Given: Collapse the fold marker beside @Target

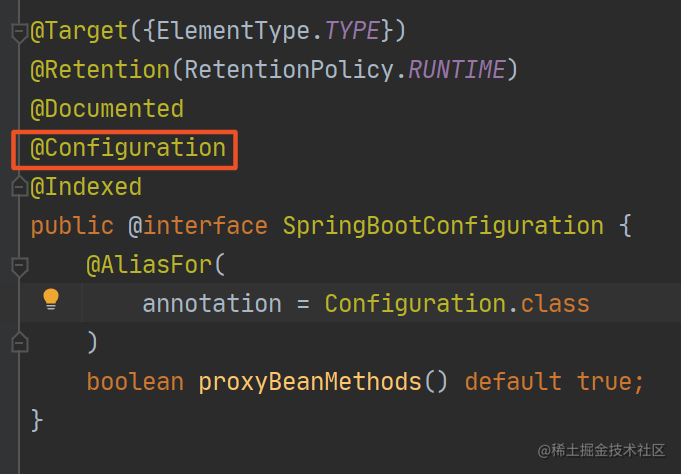Looking at the screenshot, I should tap(19, 33).
